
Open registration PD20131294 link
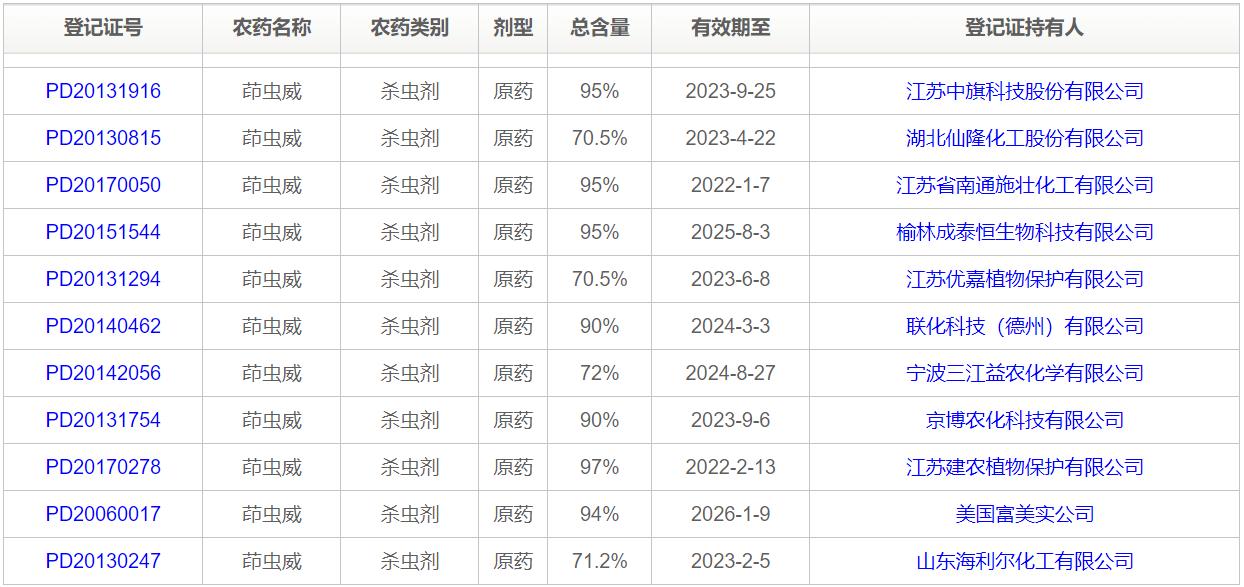click(103, 279)
